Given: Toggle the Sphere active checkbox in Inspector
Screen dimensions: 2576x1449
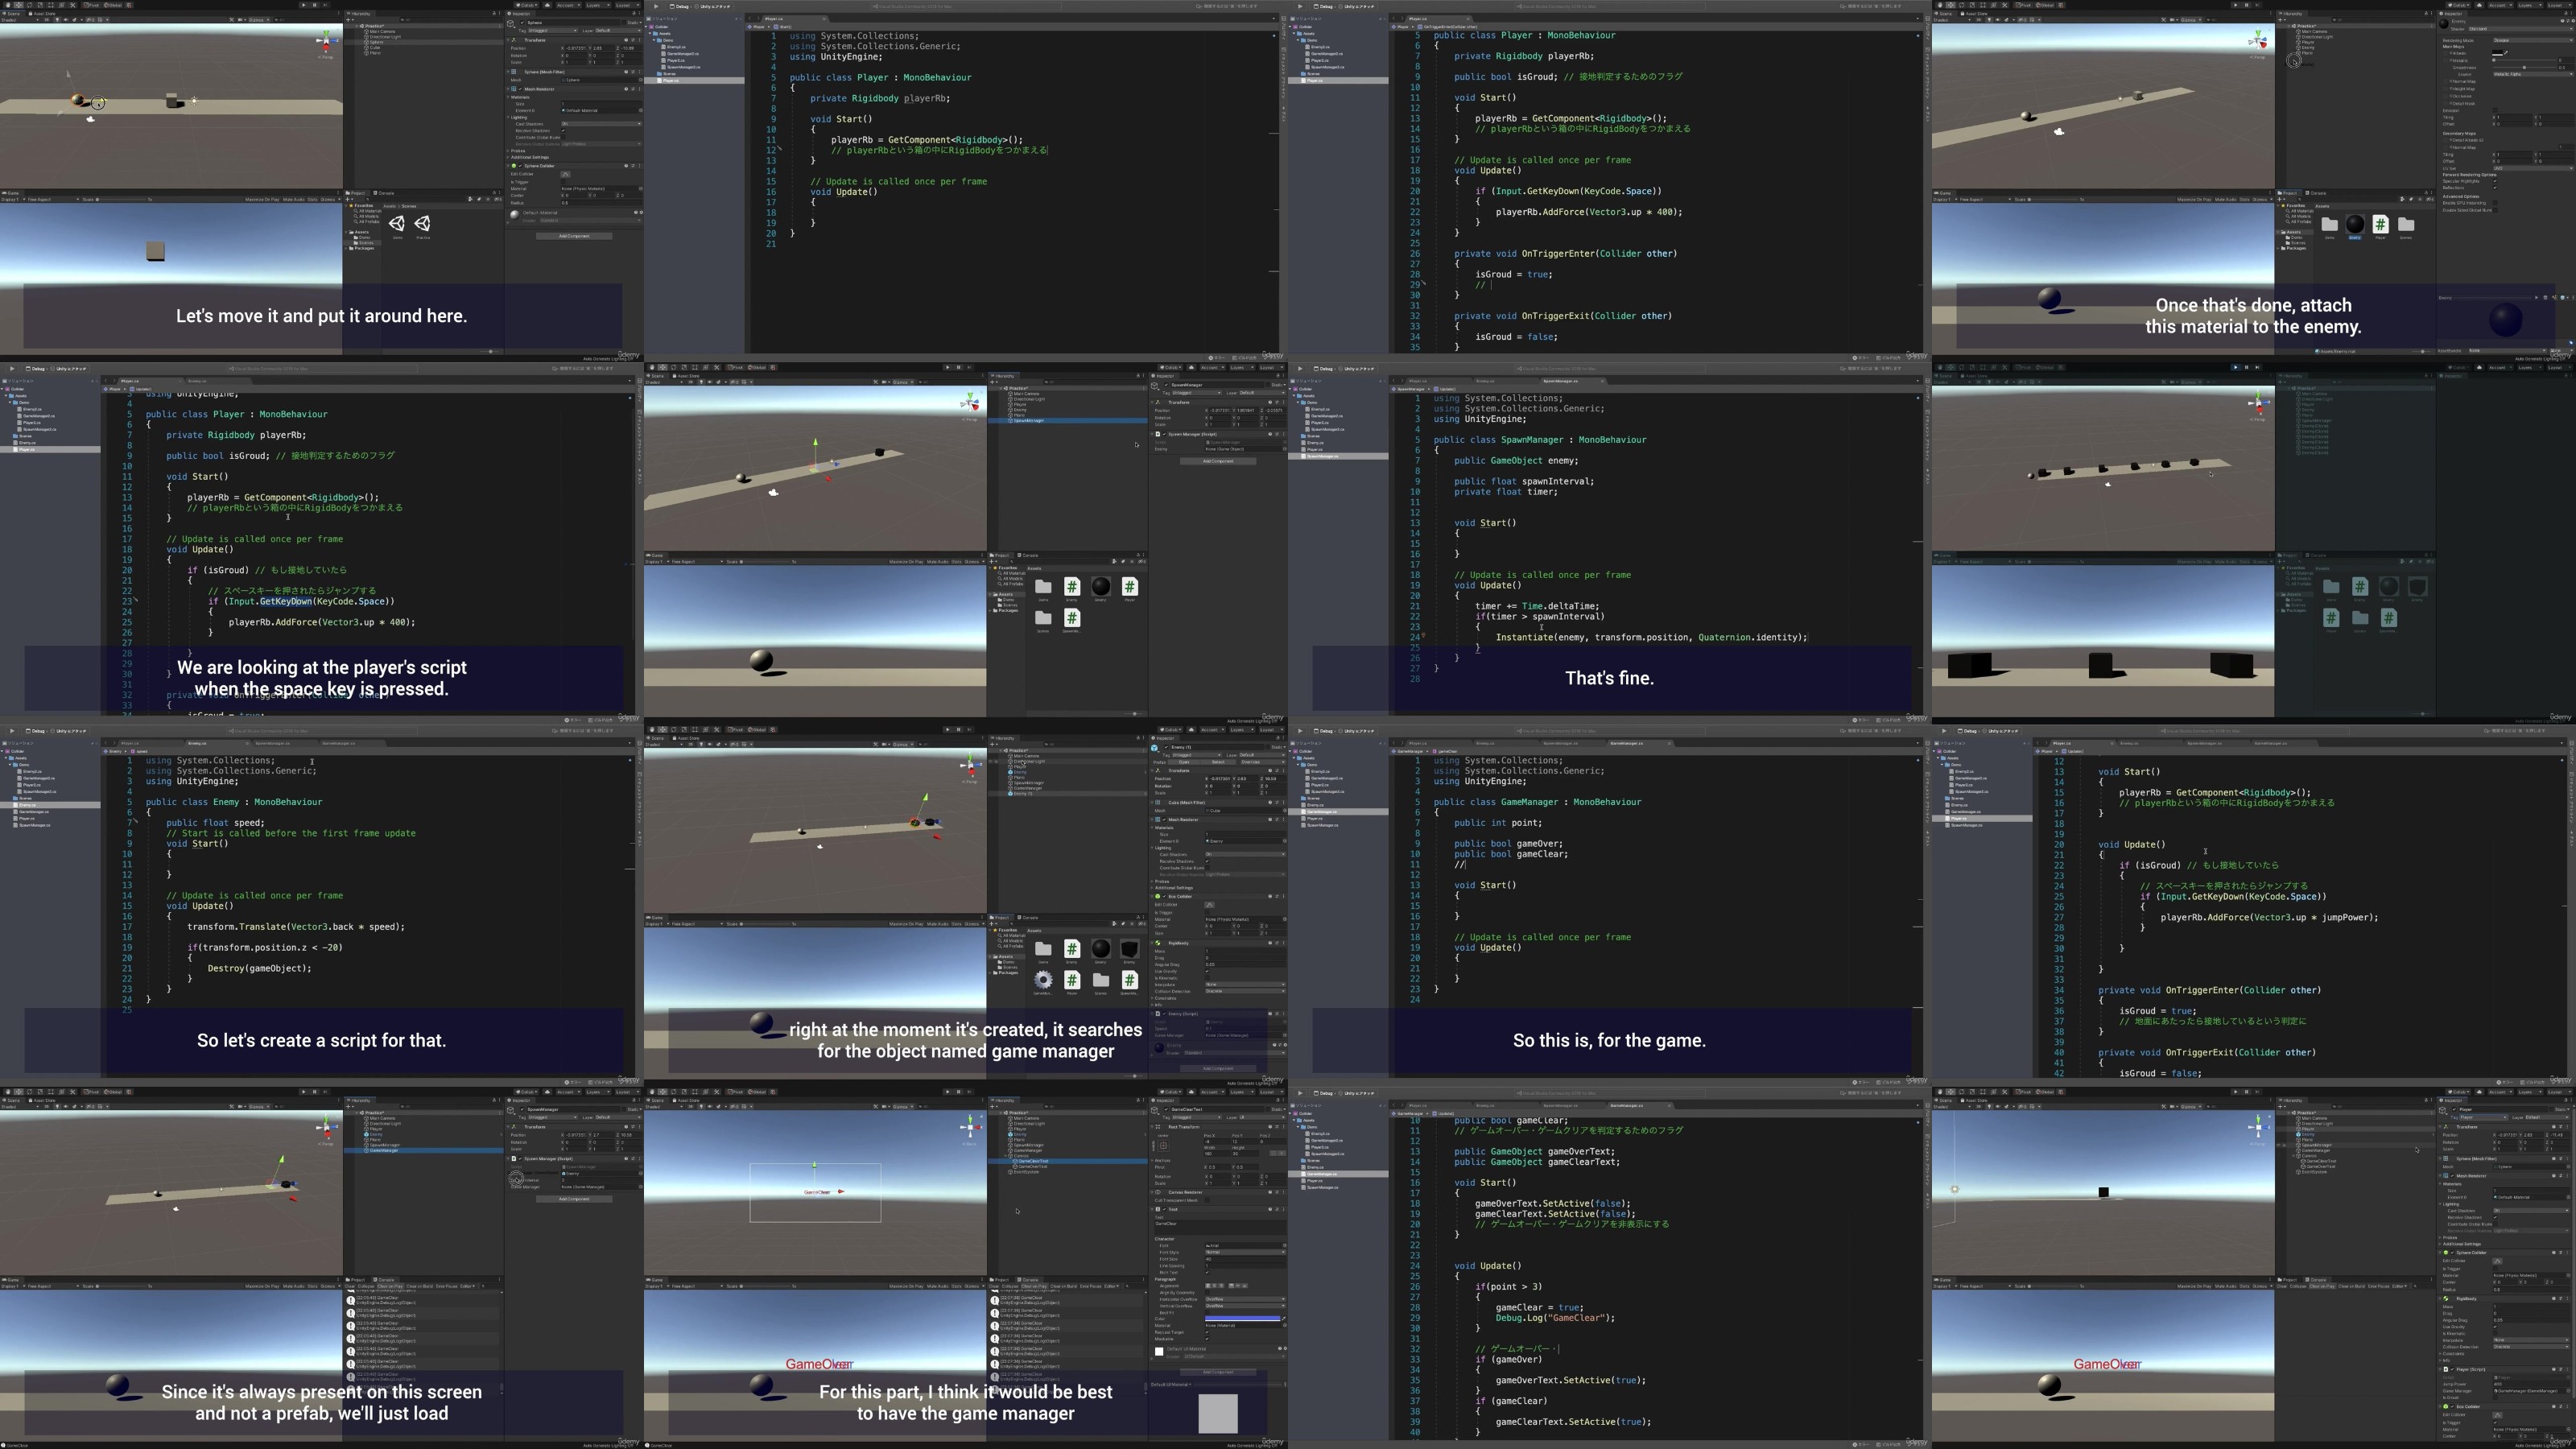Looking at the screenshot, I should pyautogui.click(x=523, y=22).
